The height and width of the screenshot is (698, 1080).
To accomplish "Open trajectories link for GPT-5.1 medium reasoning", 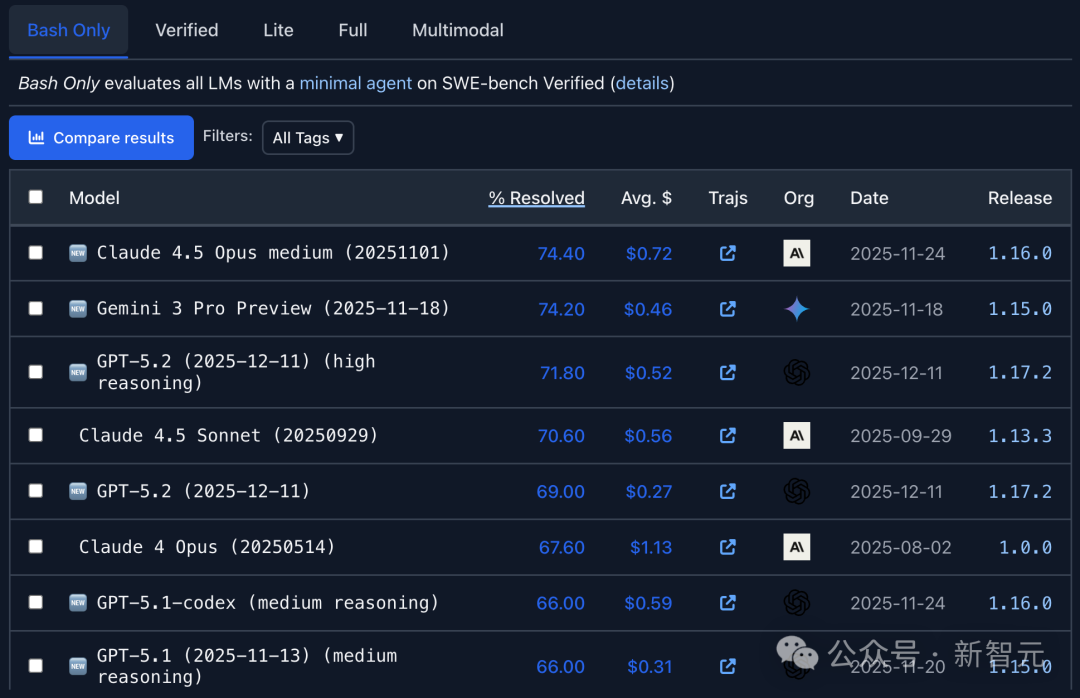I will (x=727, y=666).
